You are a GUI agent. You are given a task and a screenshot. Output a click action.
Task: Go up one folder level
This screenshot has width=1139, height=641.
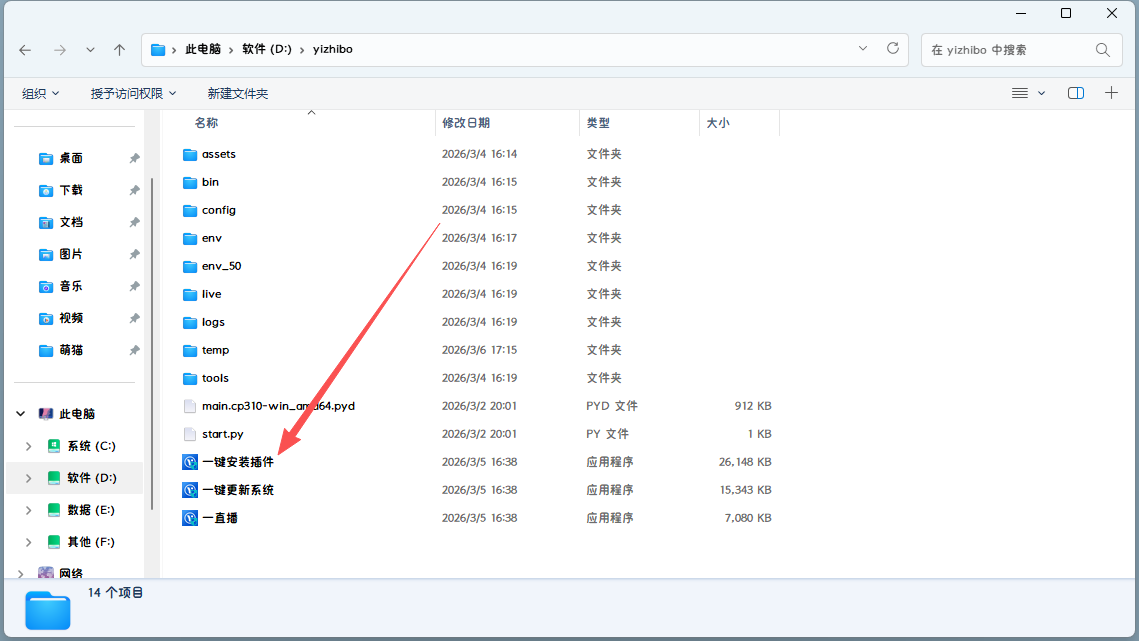tap(120, 50)
